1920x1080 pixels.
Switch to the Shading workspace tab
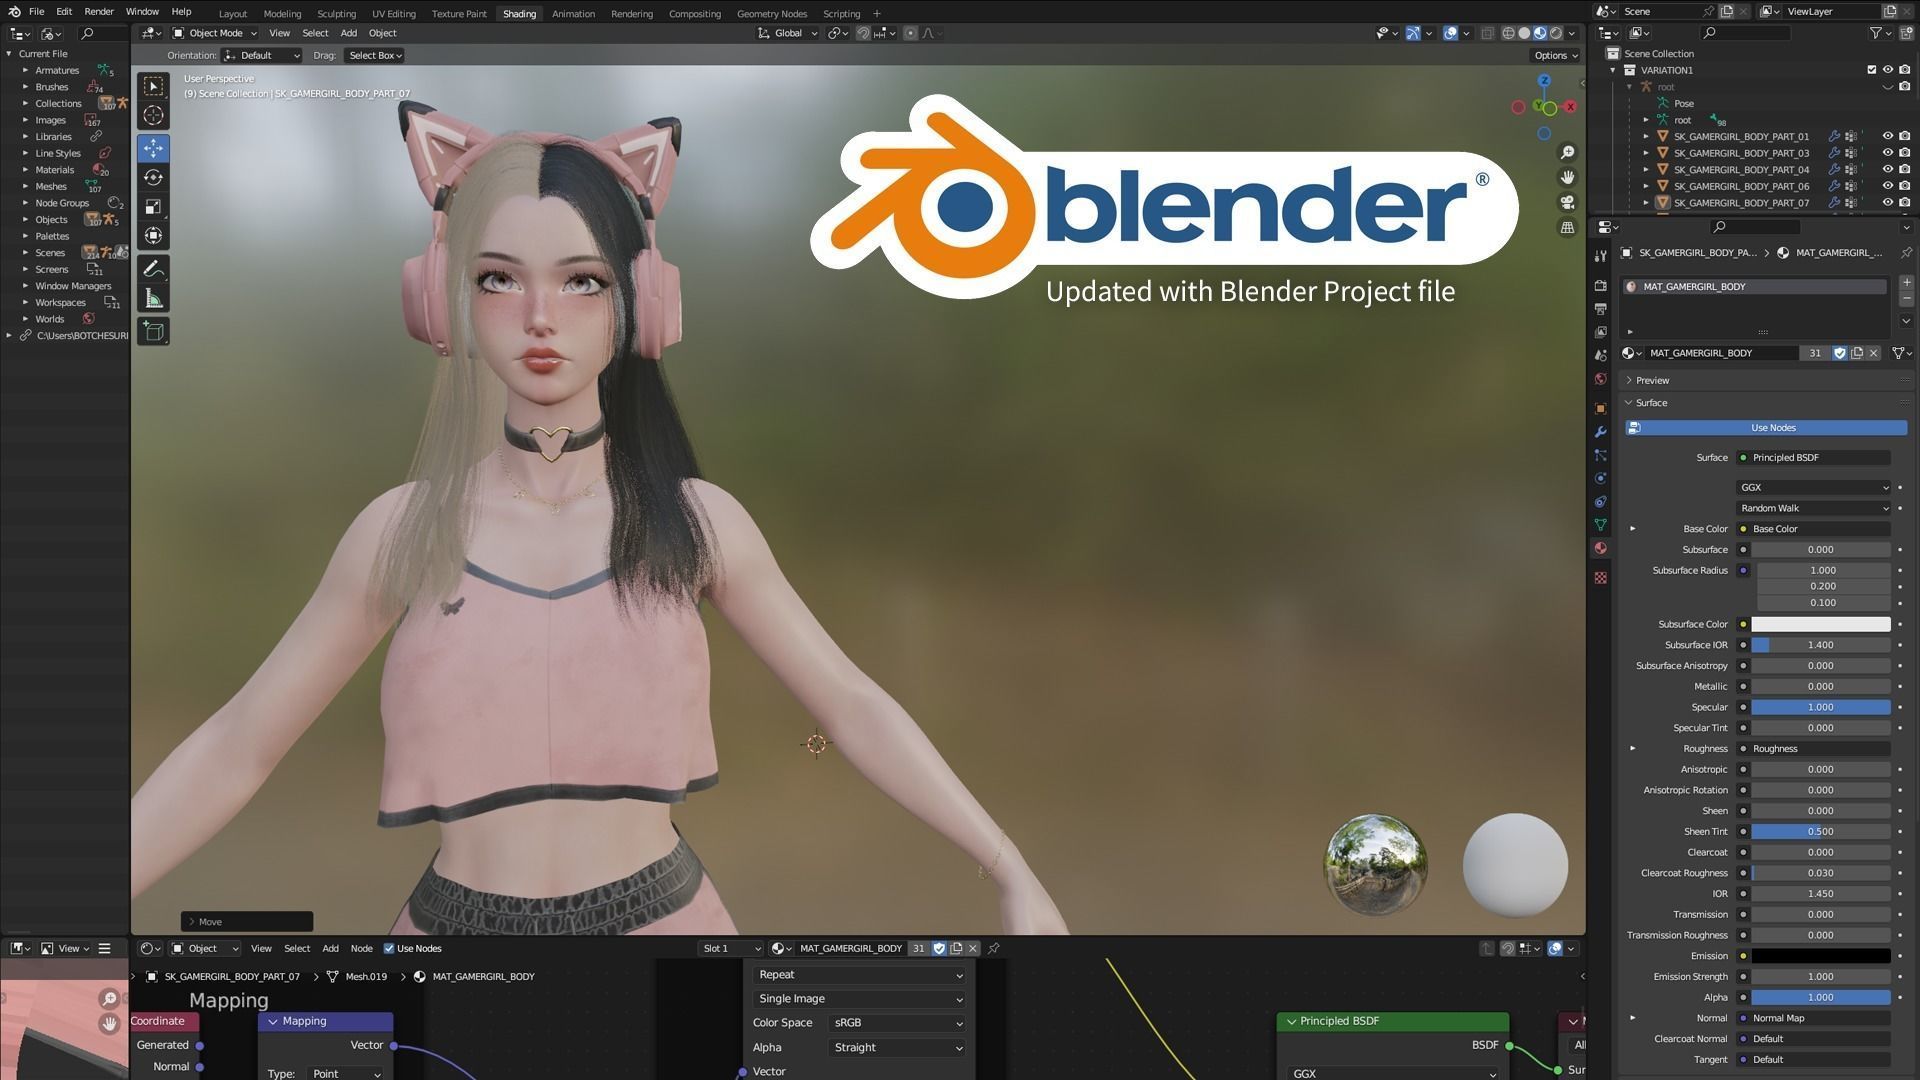pos(519,14)
